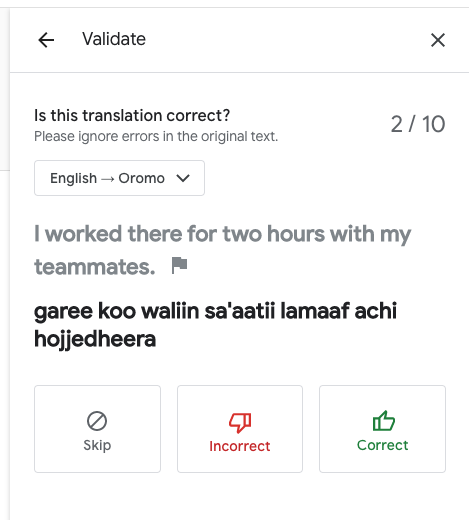
Task: Open the English → Oromo language dropdown
Action: pyautogui.click(x=119, y=178)
